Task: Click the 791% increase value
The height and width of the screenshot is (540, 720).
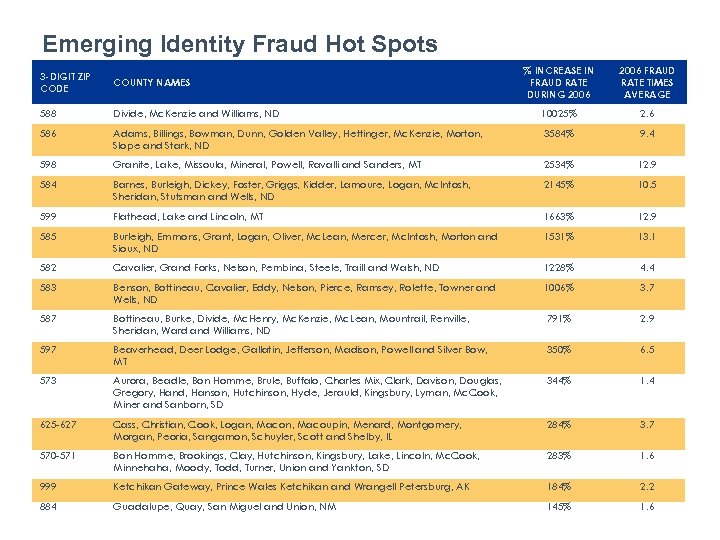Action: (x=559, y=318)
